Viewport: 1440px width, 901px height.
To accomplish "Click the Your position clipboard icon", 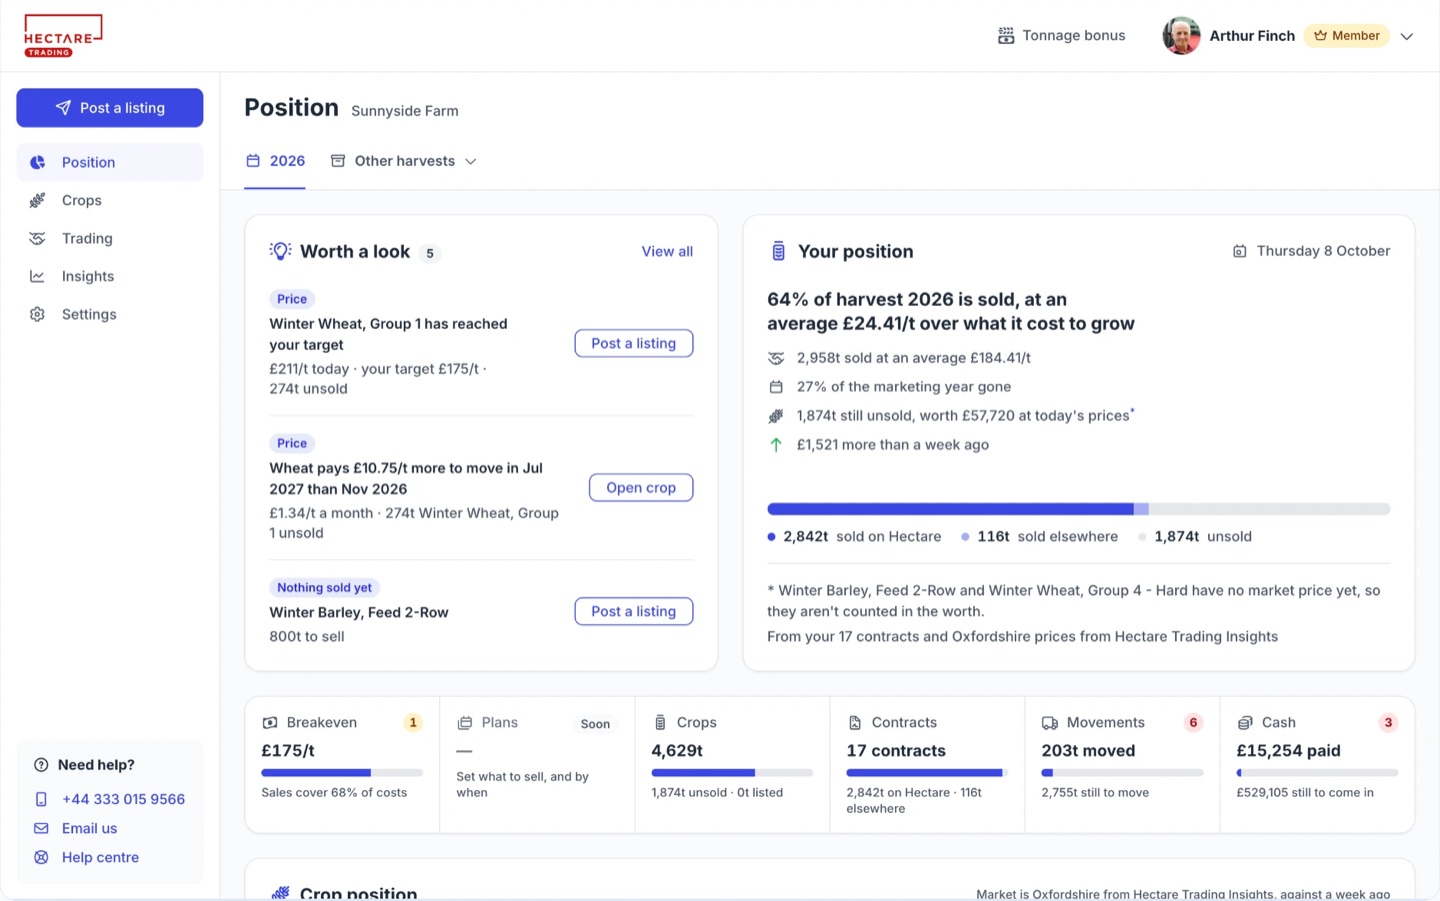I will (x=778, y=251).
